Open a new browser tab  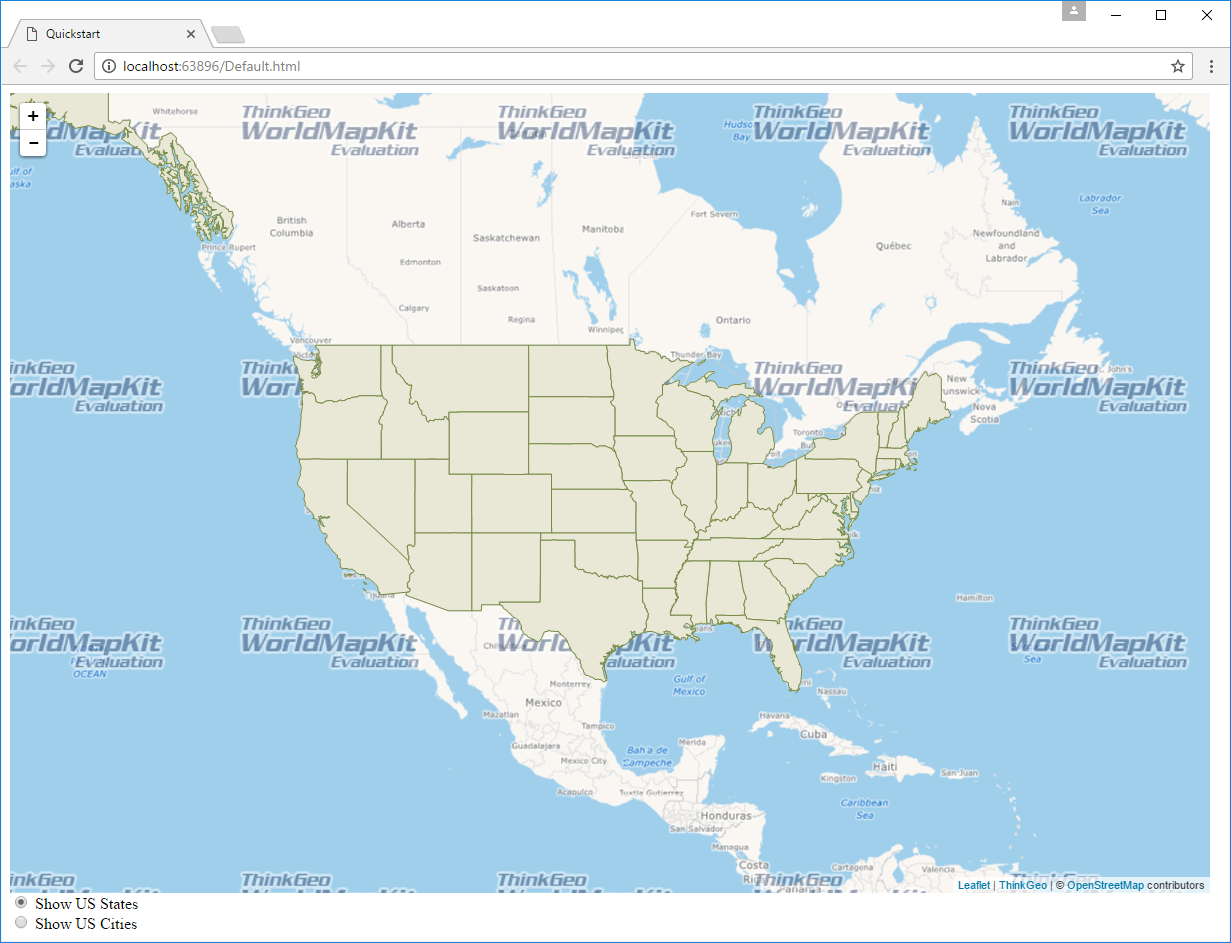pos(228,35)
